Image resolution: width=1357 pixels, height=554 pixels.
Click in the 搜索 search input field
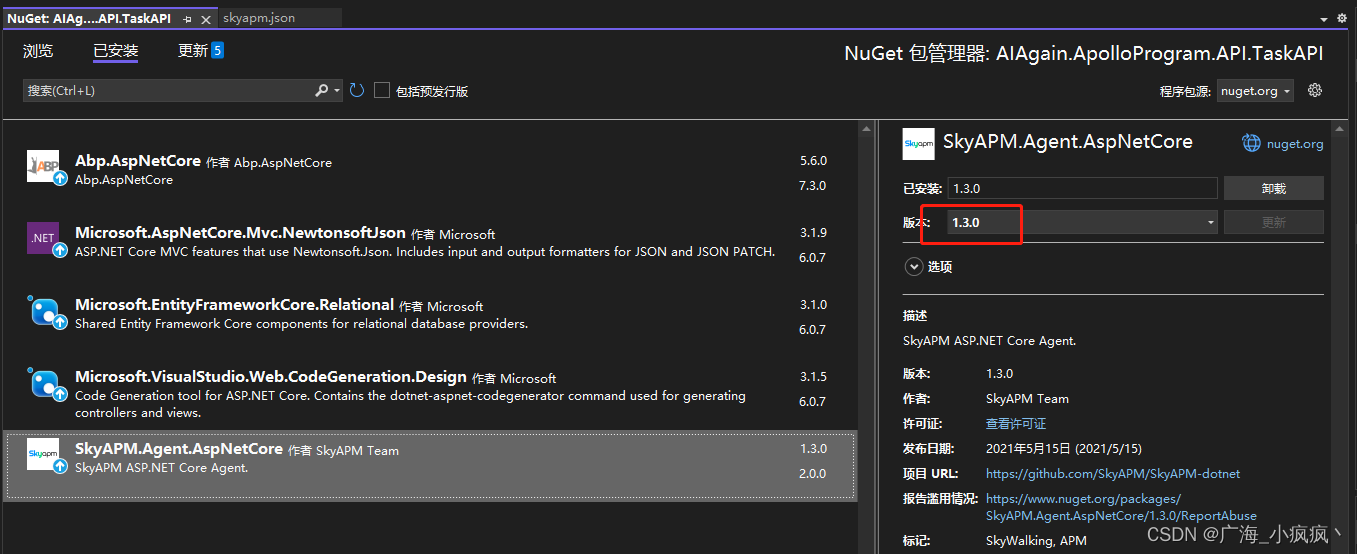pyautogui.click(x=165, y=90)
